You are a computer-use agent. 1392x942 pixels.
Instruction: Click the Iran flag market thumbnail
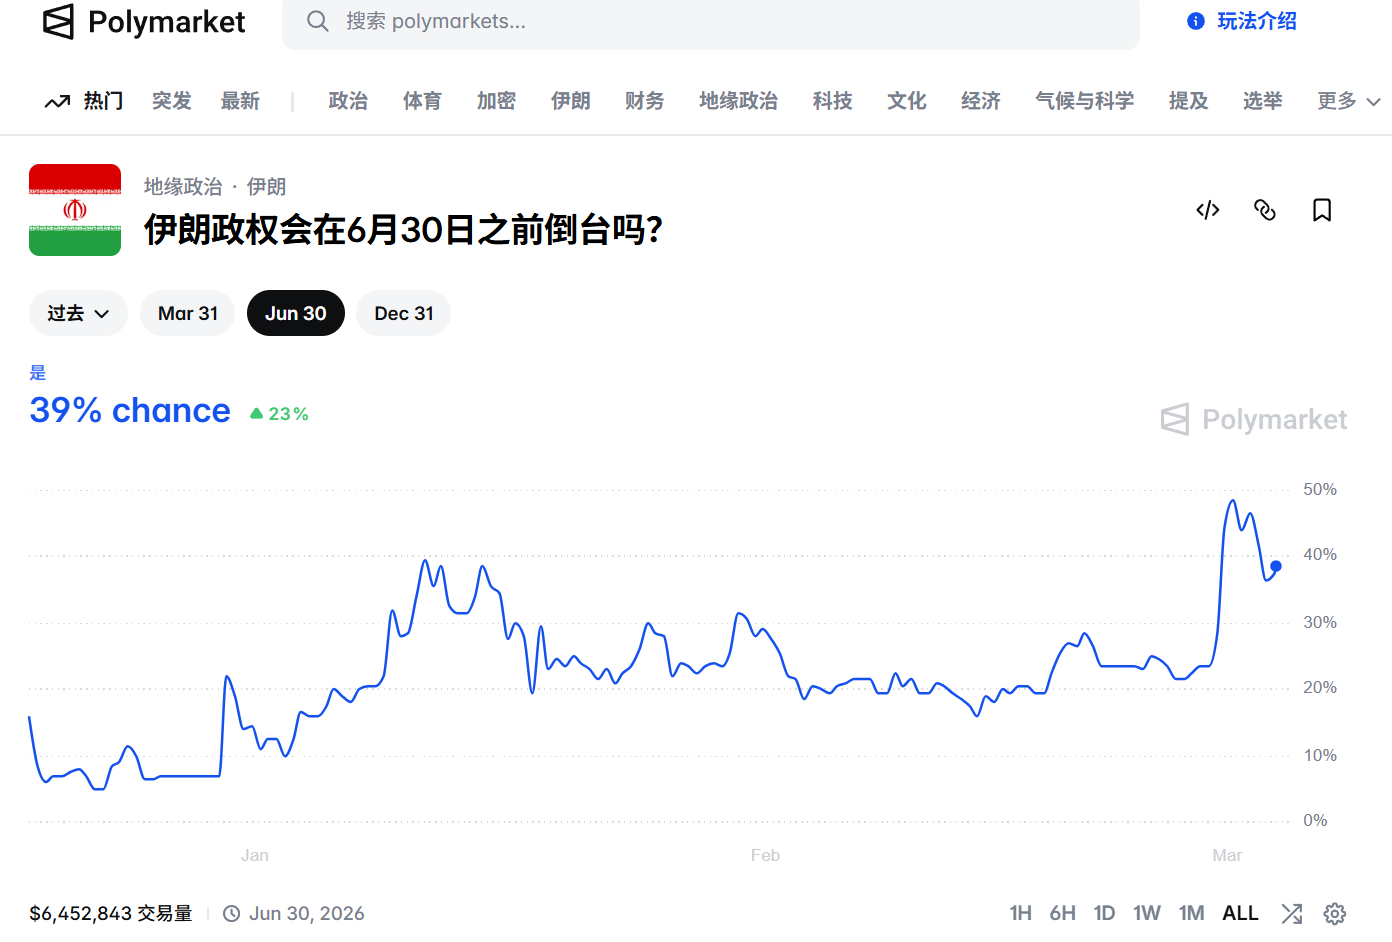click(x=74, y=210)
